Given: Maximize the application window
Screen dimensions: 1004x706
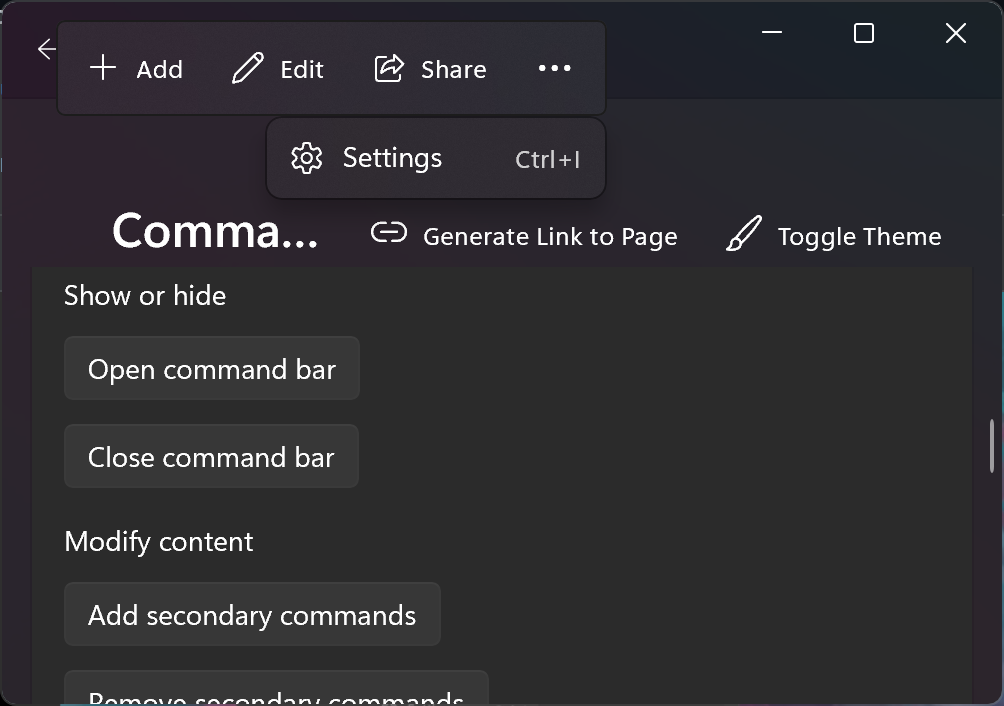Looking at the screenshot, I should (x=864, y=33).
